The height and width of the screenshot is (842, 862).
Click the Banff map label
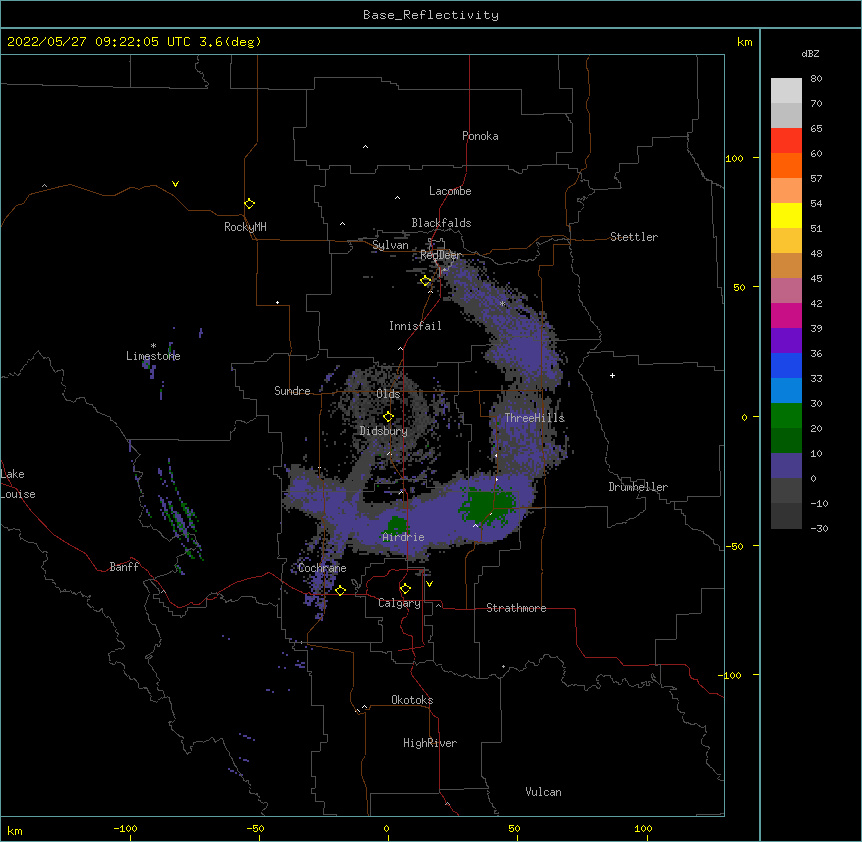(x=124, y=567)
